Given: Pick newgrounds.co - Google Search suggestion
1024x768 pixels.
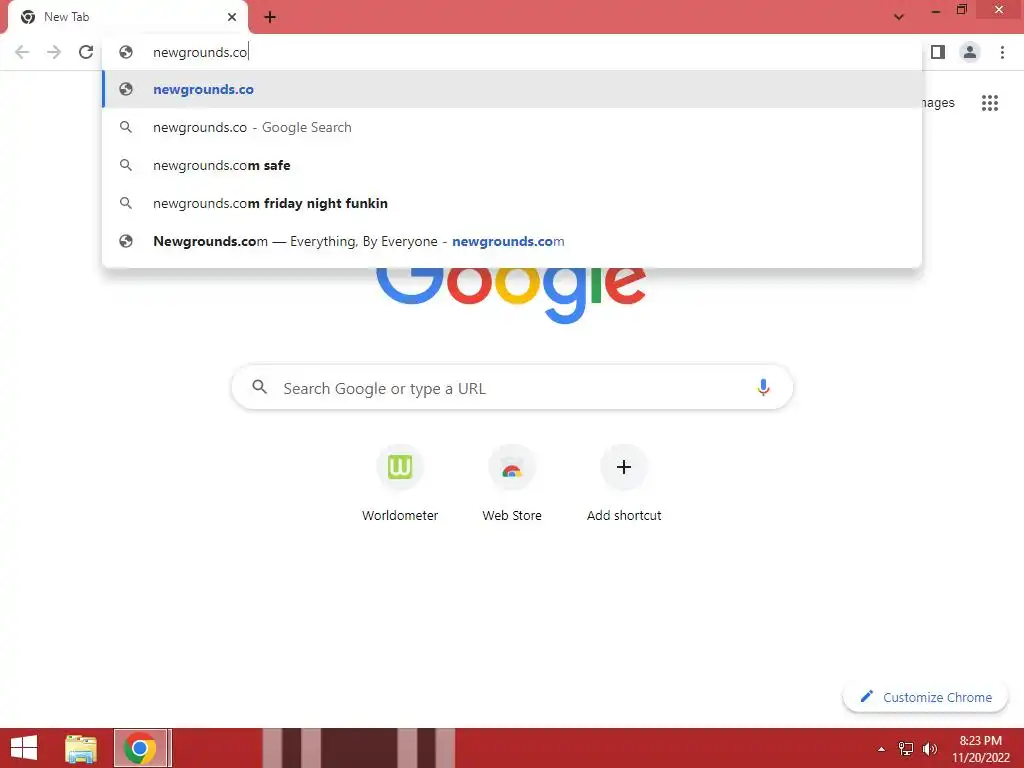Looking at the screenshot, I should [x=512, y=127].
